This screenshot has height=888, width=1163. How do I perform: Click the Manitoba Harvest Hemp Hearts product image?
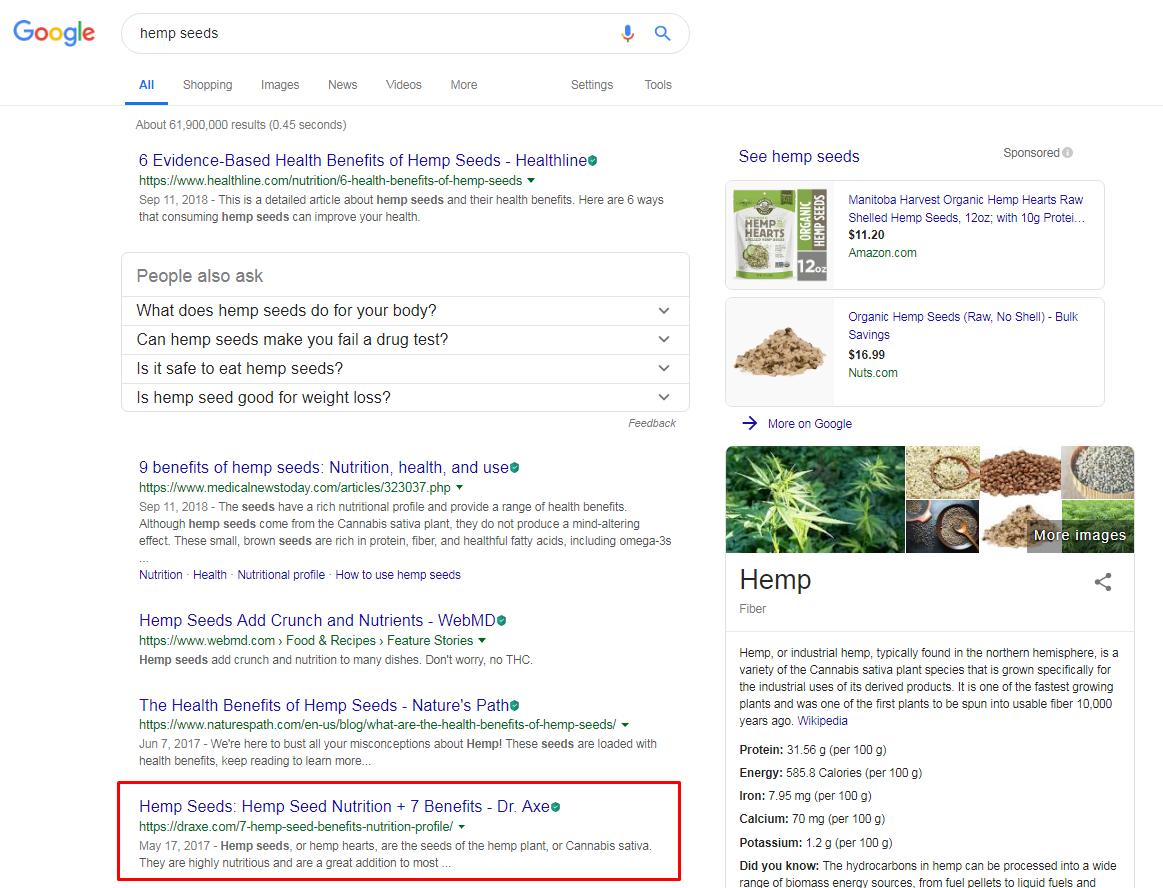pyautogui.click(x=780, y=234)
